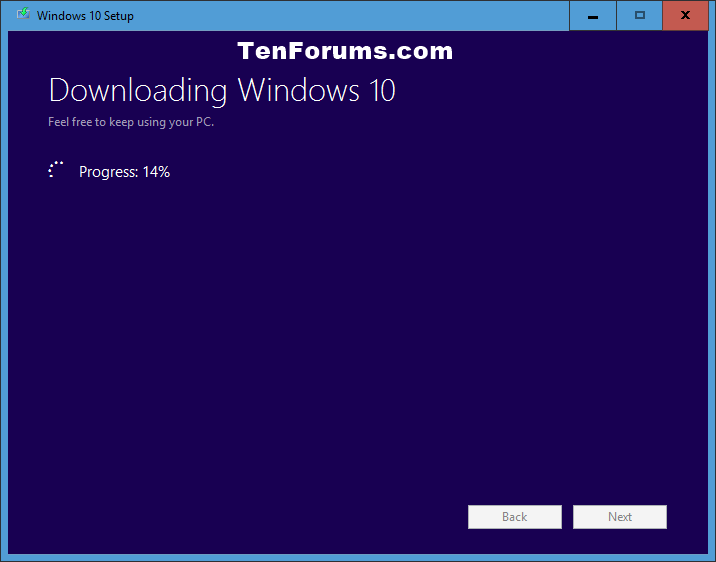Click the Back button

(x=515, y=517)
